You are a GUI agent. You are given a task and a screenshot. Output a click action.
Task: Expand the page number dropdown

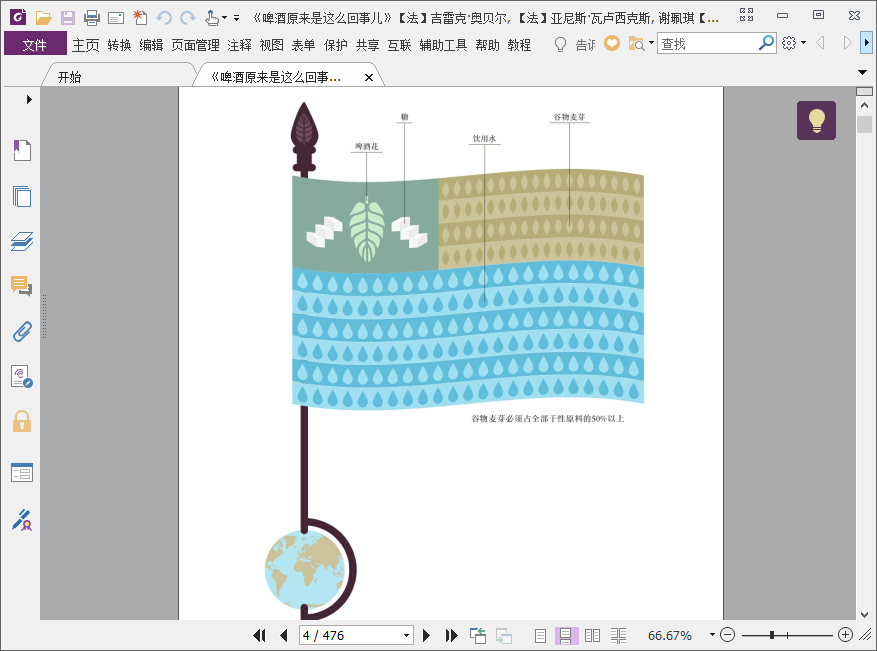pos(406,635)
